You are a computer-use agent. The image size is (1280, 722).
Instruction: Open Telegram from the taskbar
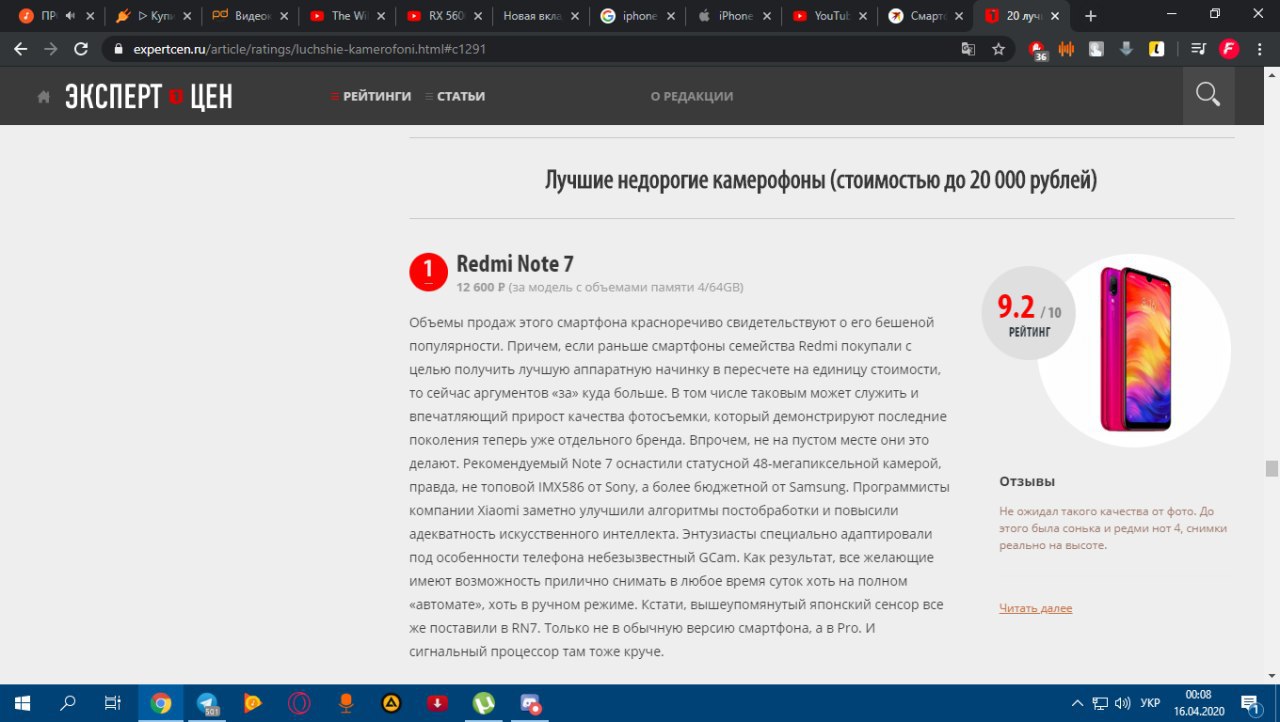[207, 703]
